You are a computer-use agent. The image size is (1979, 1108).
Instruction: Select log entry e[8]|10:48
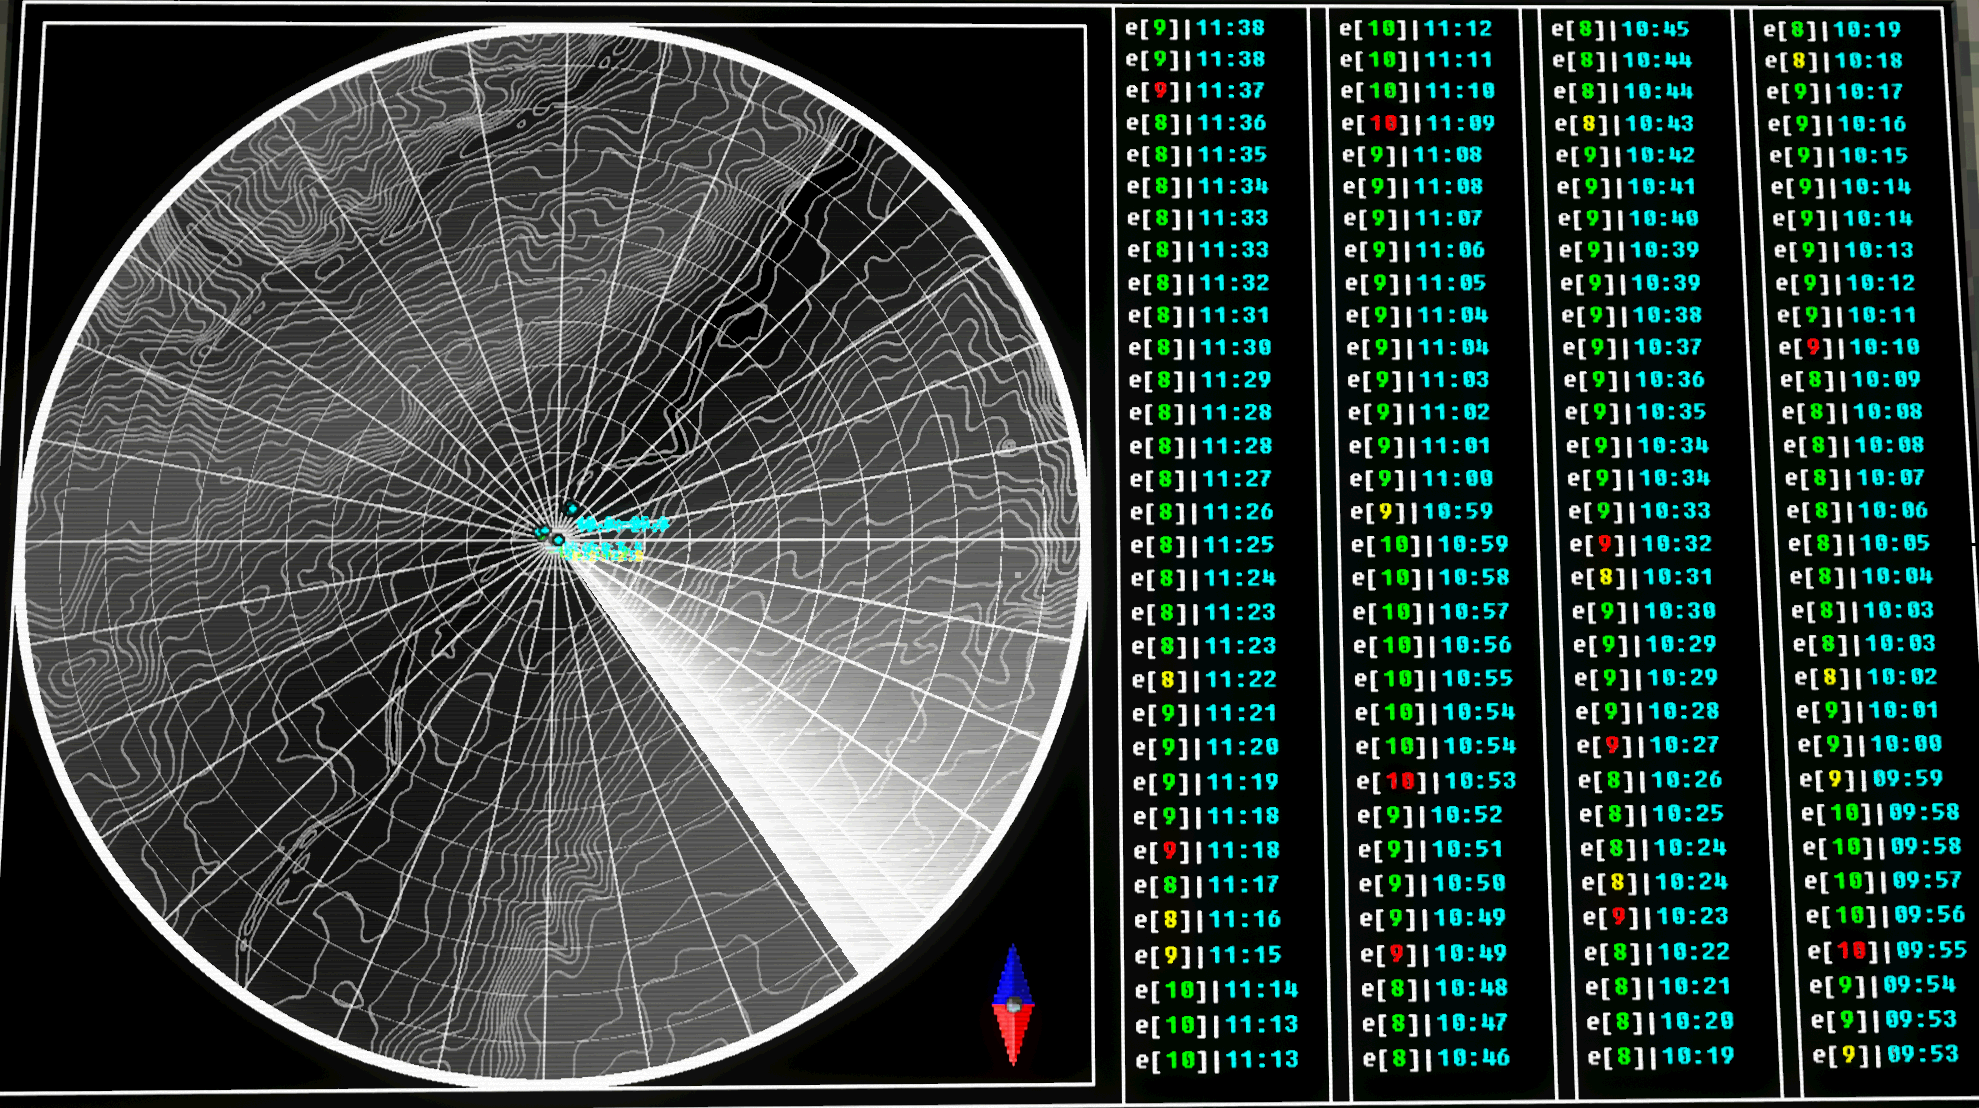tap(1434, 988)
